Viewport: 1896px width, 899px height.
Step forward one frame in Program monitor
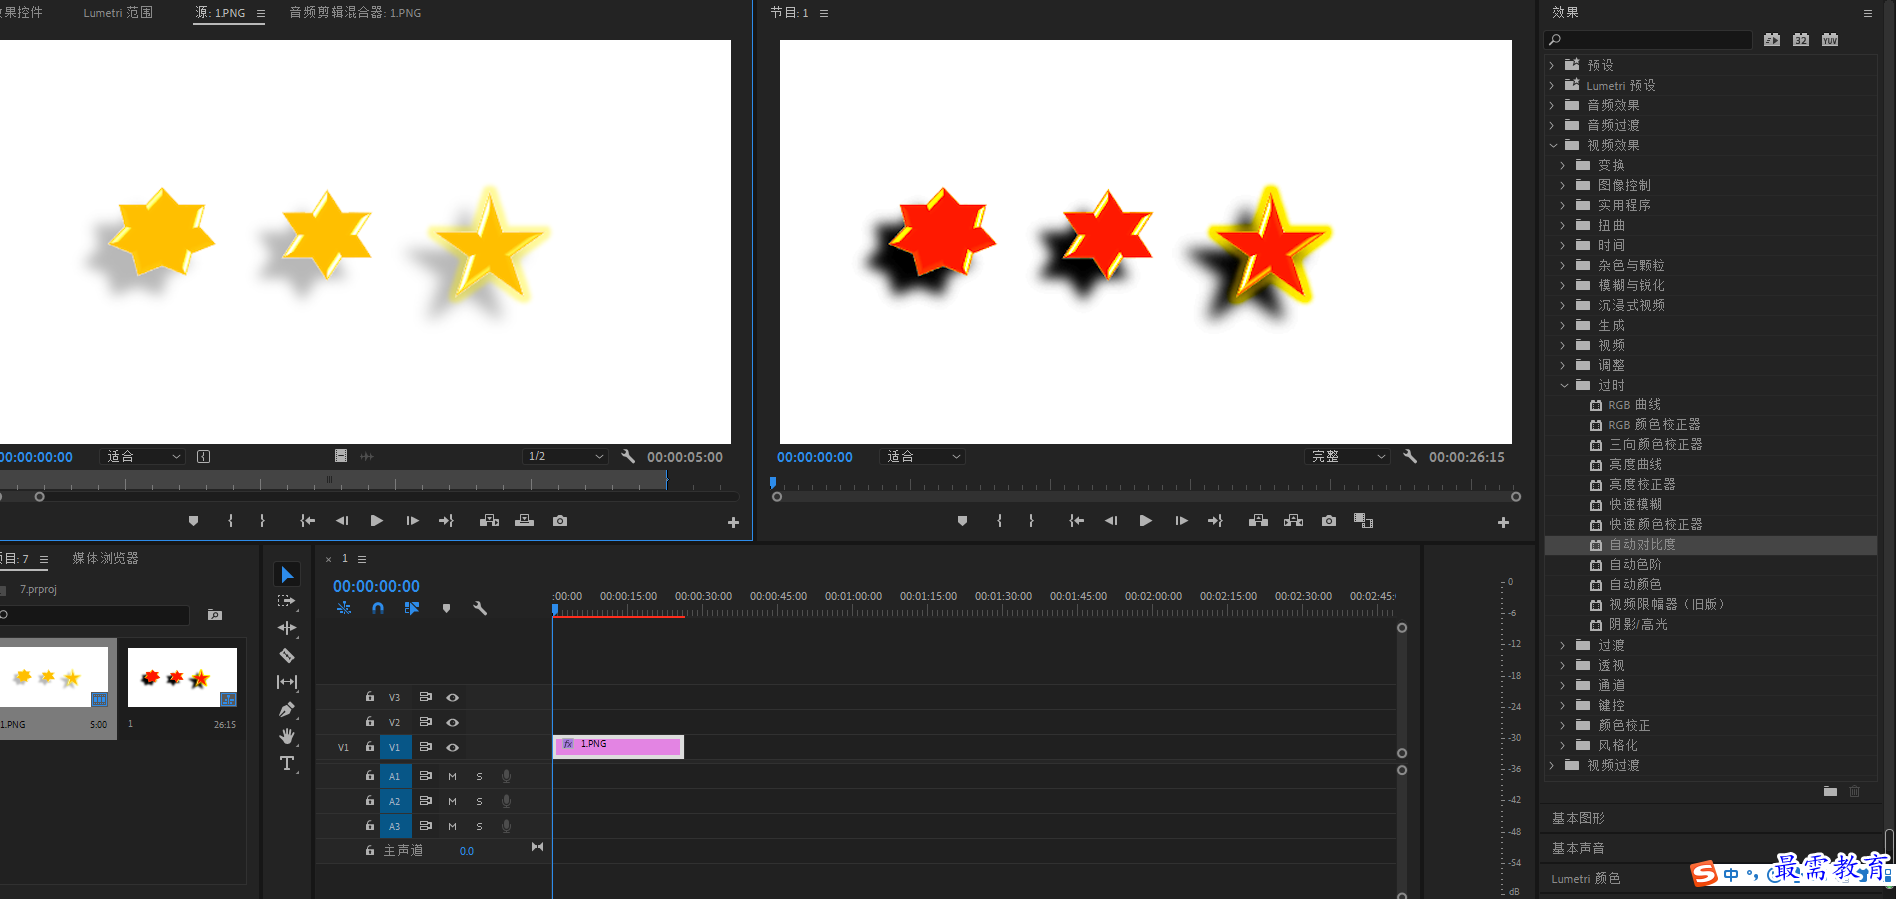pyautogui.click(x=1181, y=521)
